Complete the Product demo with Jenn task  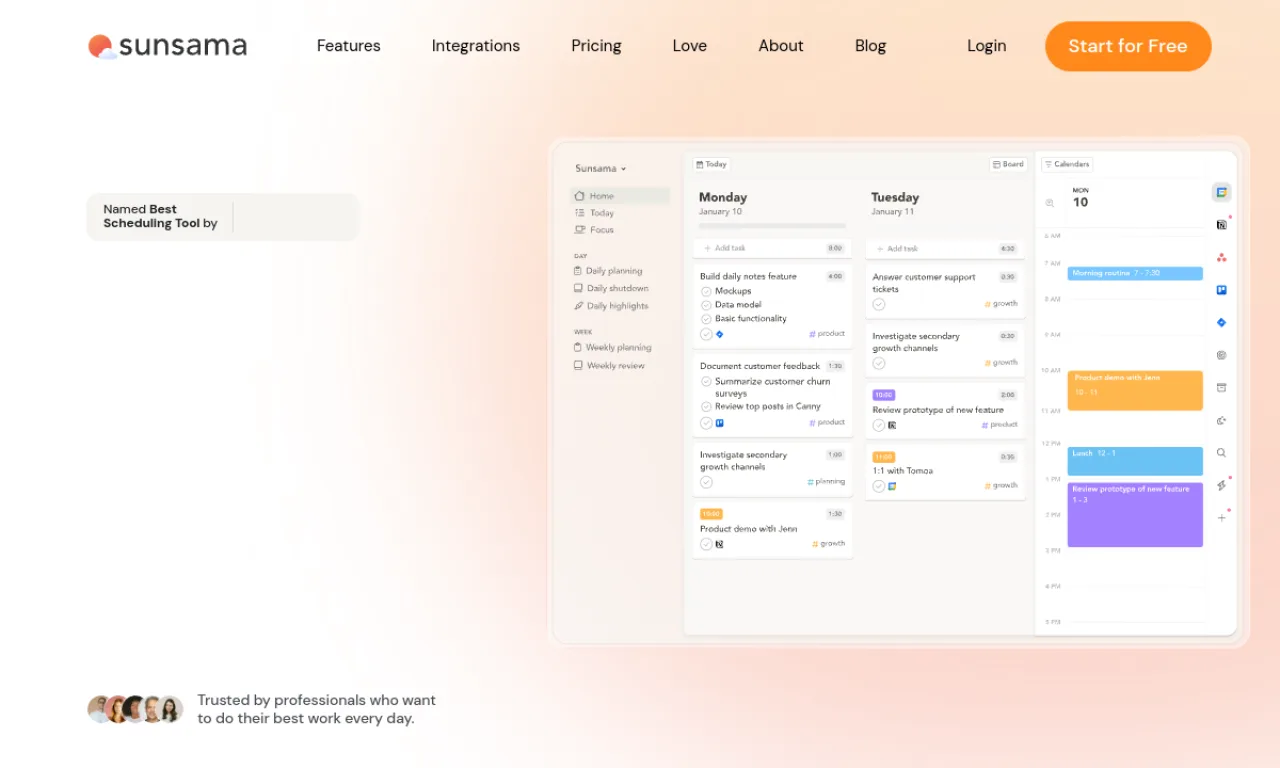tap(706, 544)
